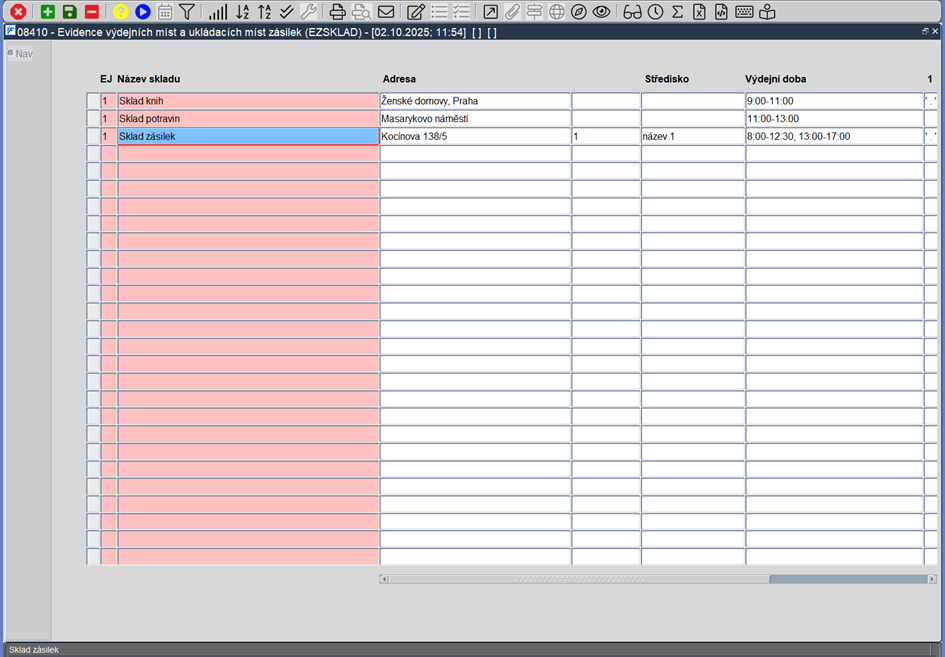The image size is (945, 657).
Task: Close the inner EZSKLAD window
Action: tap(936, 31)
